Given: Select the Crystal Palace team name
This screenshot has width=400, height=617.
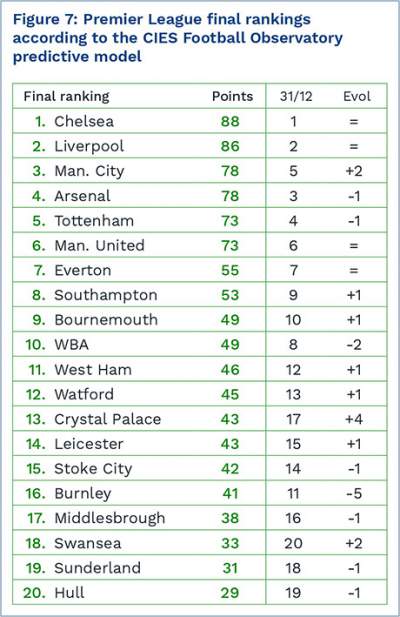Looking at the screenshot, I should coord(108,419).
